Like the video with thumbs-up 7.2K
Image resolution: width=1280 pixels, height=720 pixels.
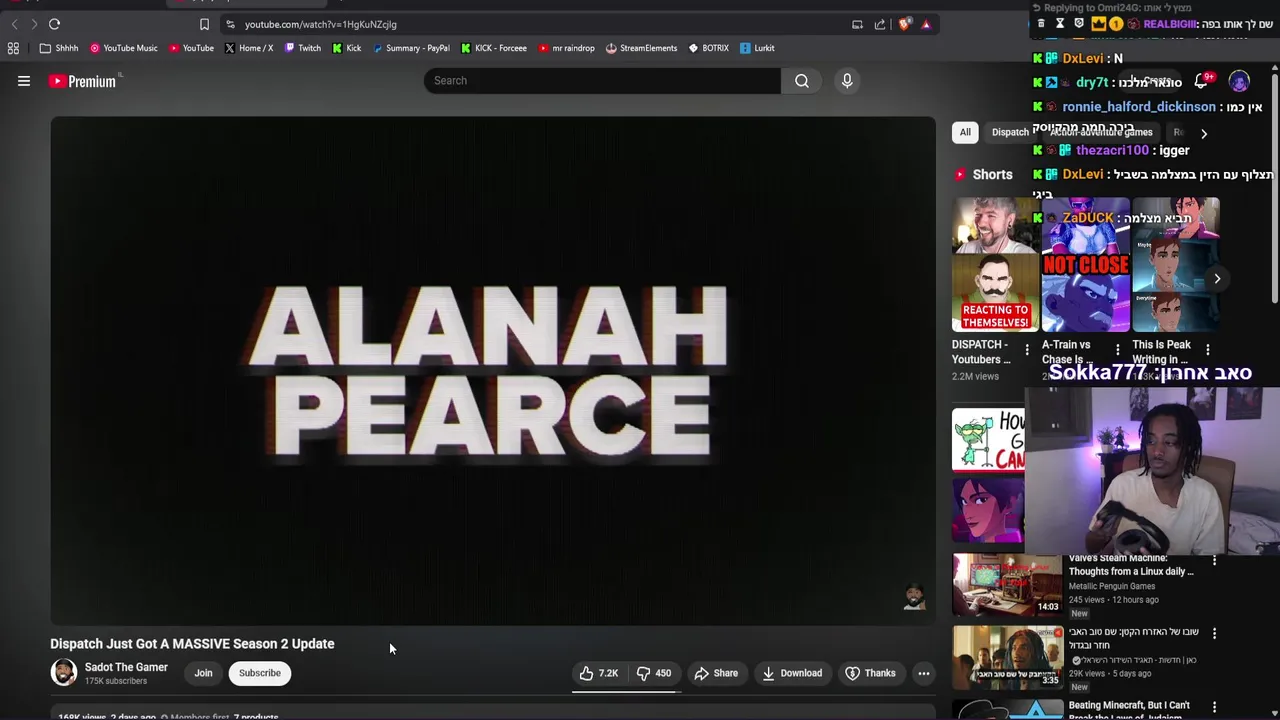click(x=599, y=673)
